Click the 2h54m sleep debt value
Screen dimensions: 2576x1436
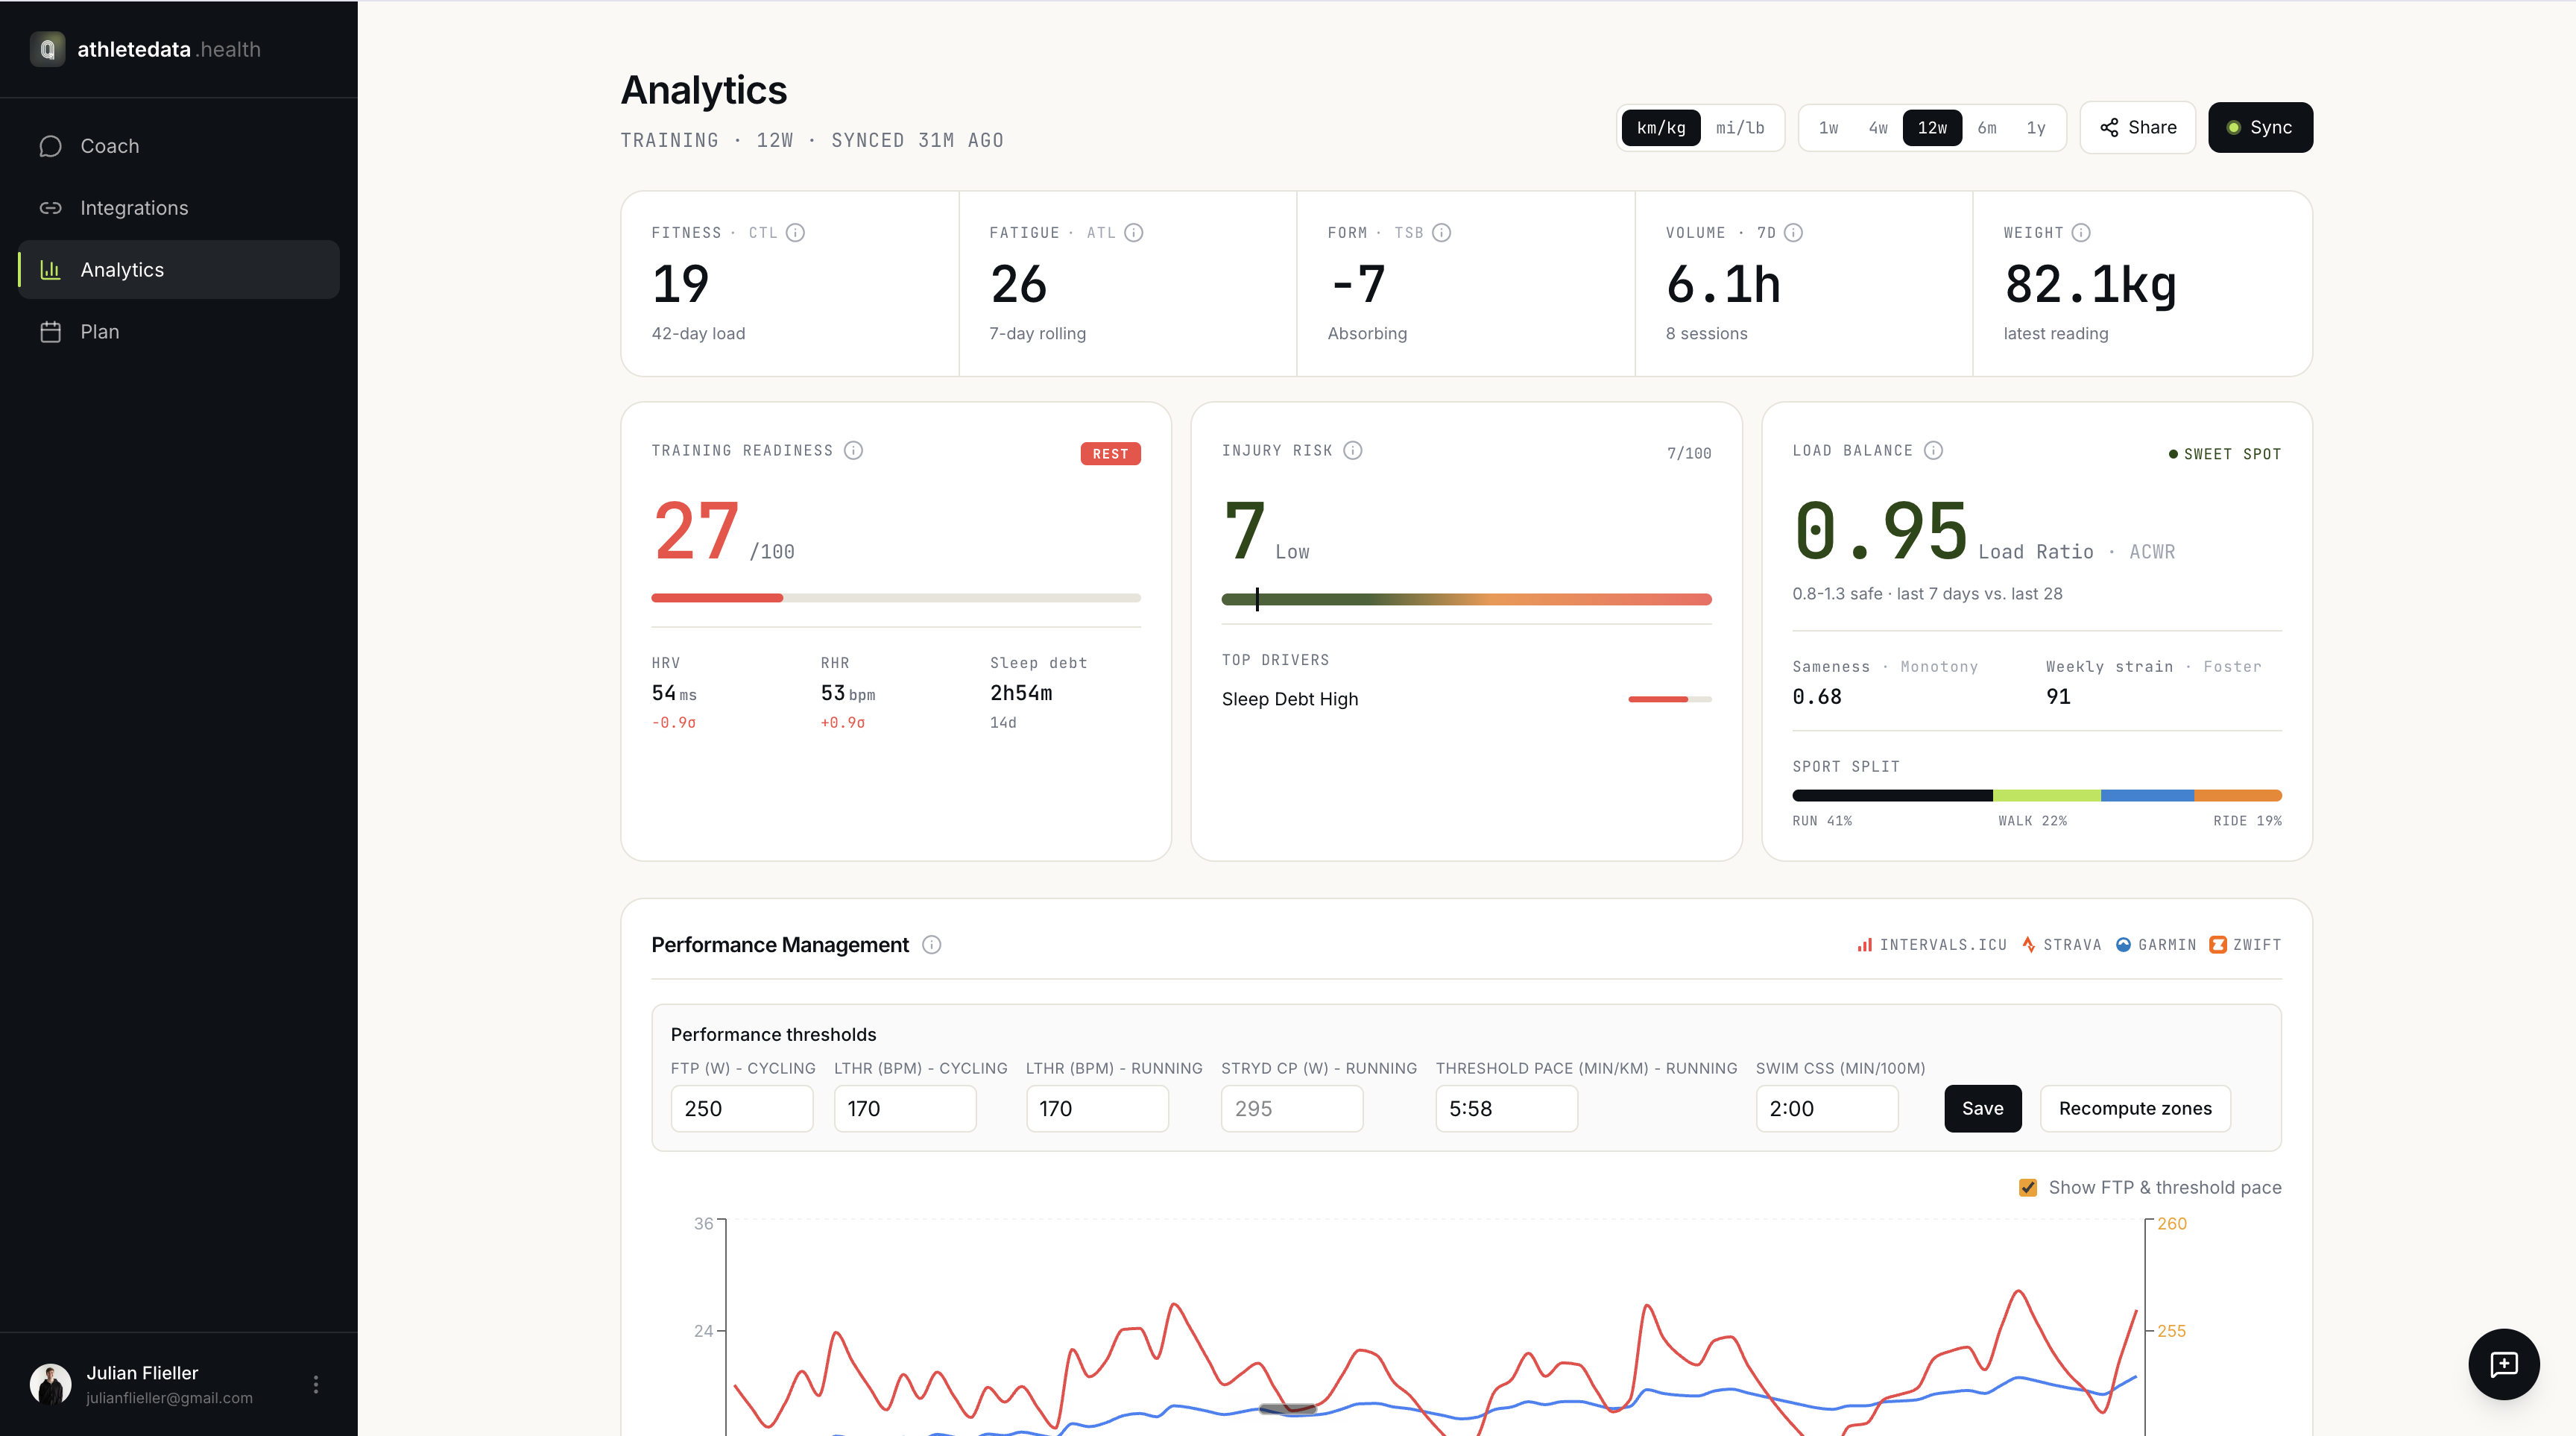tap(1021, 693)
